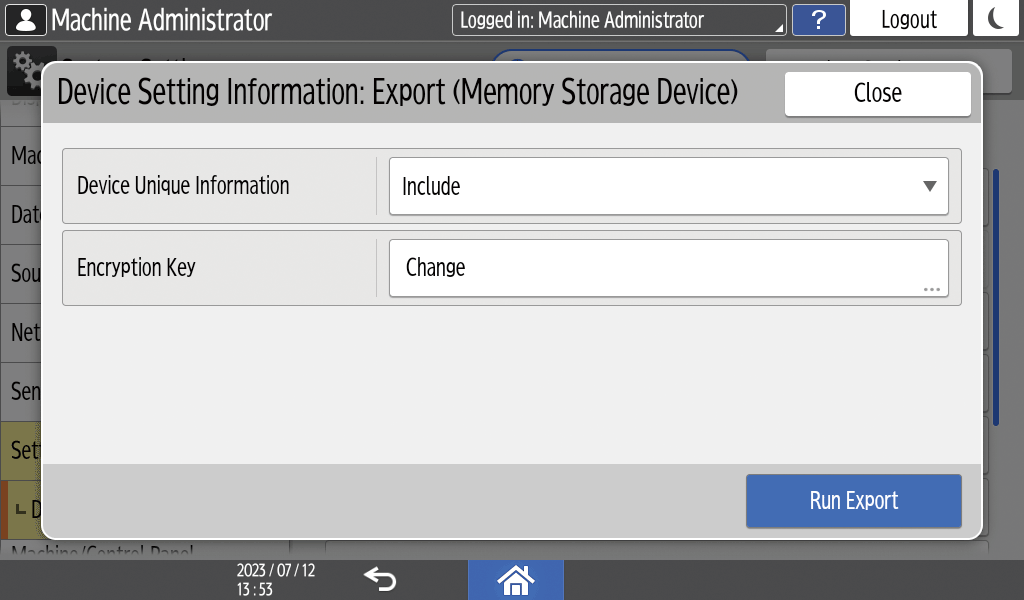1024x600 pixels.
Task: Open the Device Unique Information combo box
Action: pyautogui.click(x=668, y=186)
